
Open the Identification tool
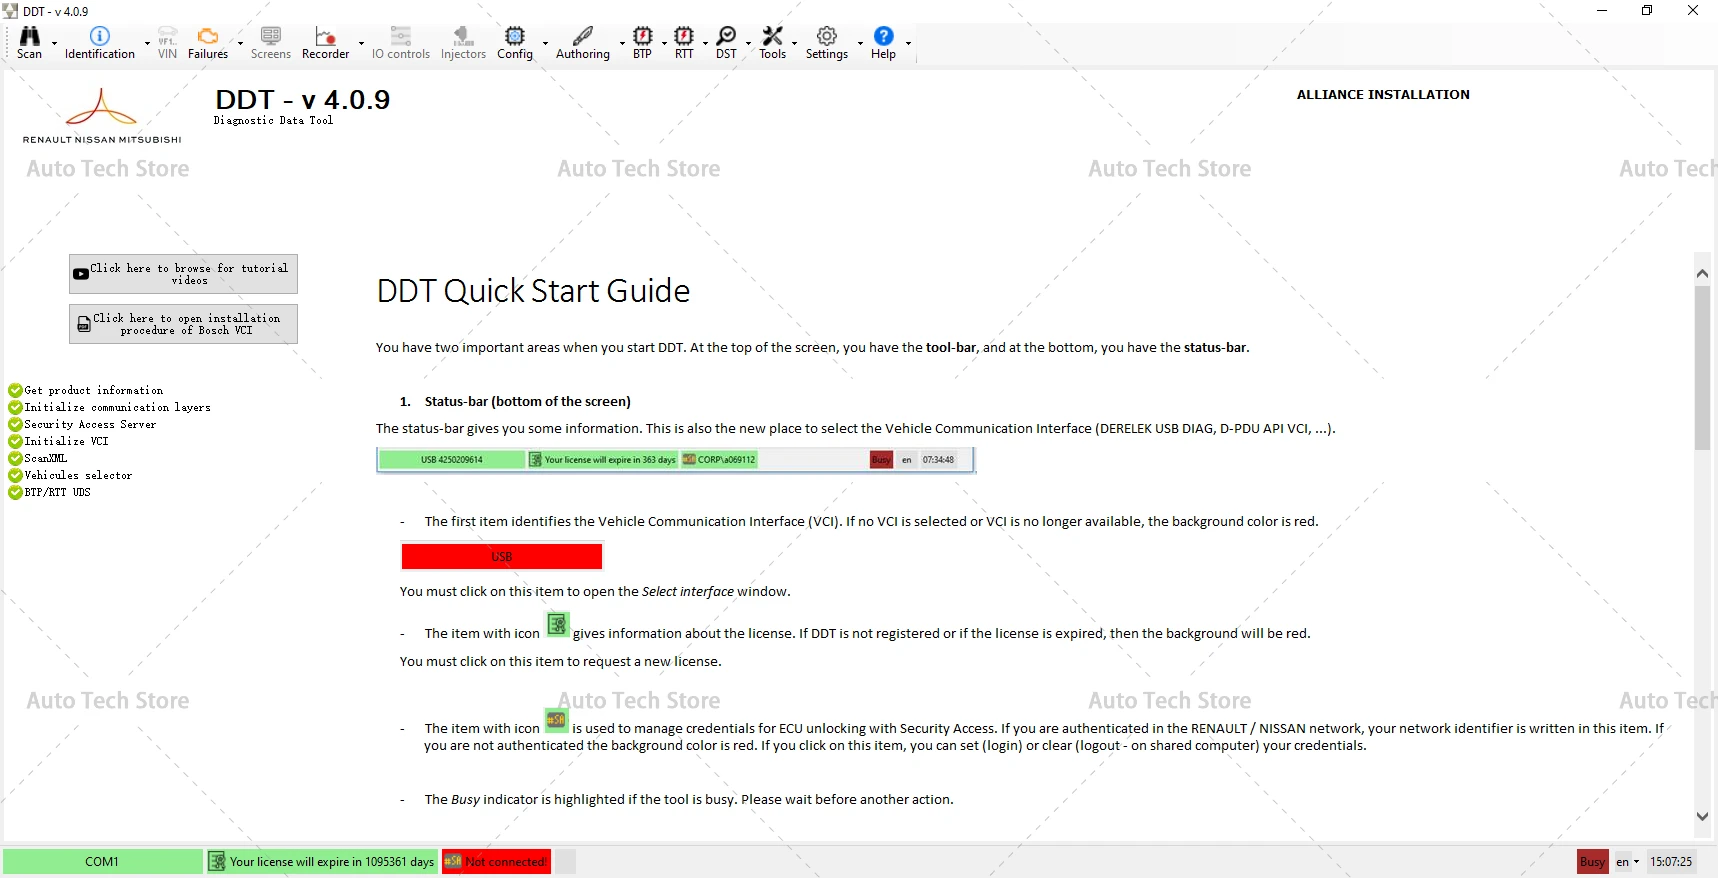coord(100,43)
